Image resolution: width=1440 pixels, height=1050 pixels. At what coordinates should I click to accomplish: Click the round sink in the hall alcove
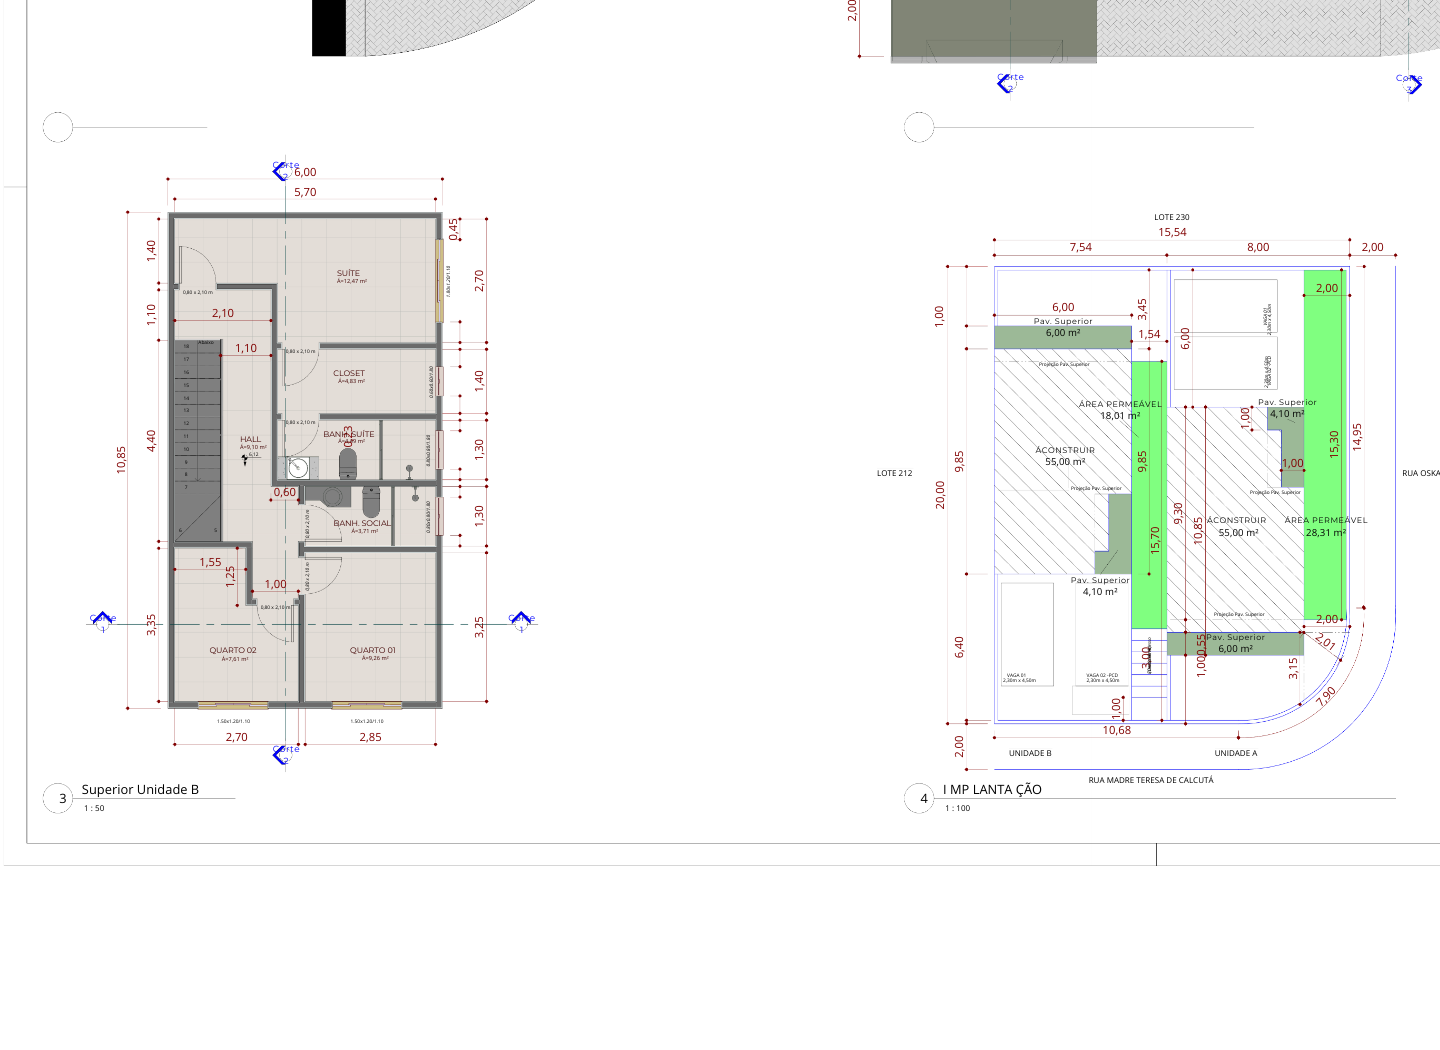pos(297,467)
